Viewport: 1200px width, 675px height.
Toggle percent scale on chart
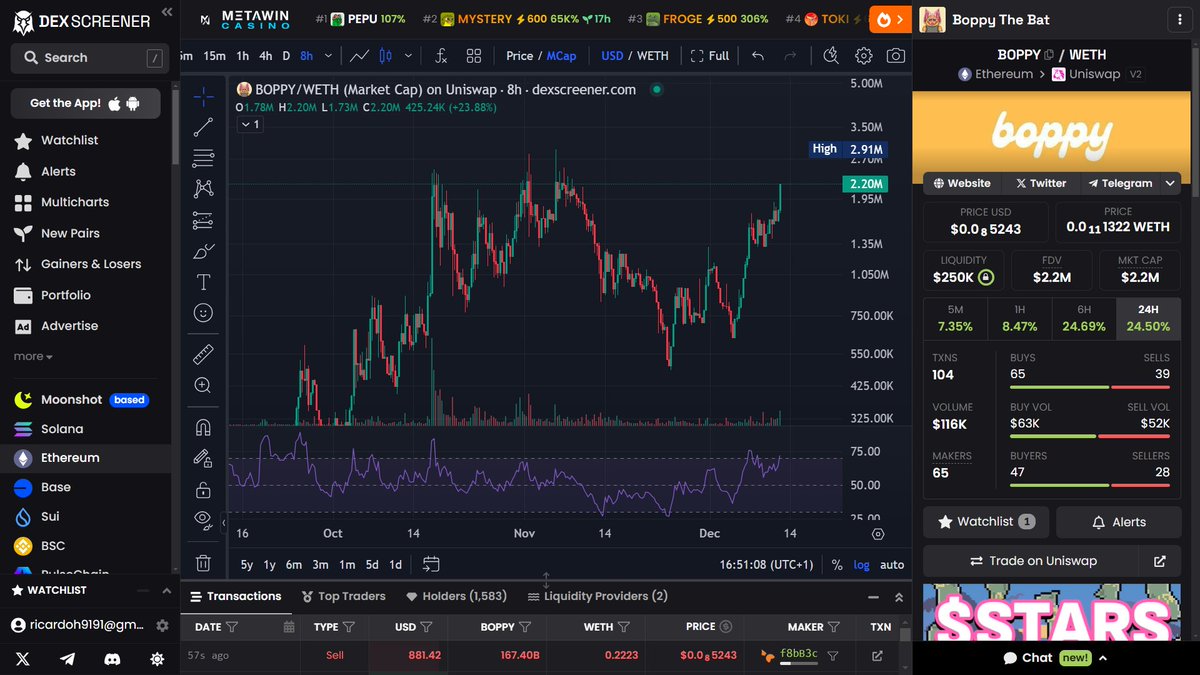pyautogui.click(x=837, y=565)
